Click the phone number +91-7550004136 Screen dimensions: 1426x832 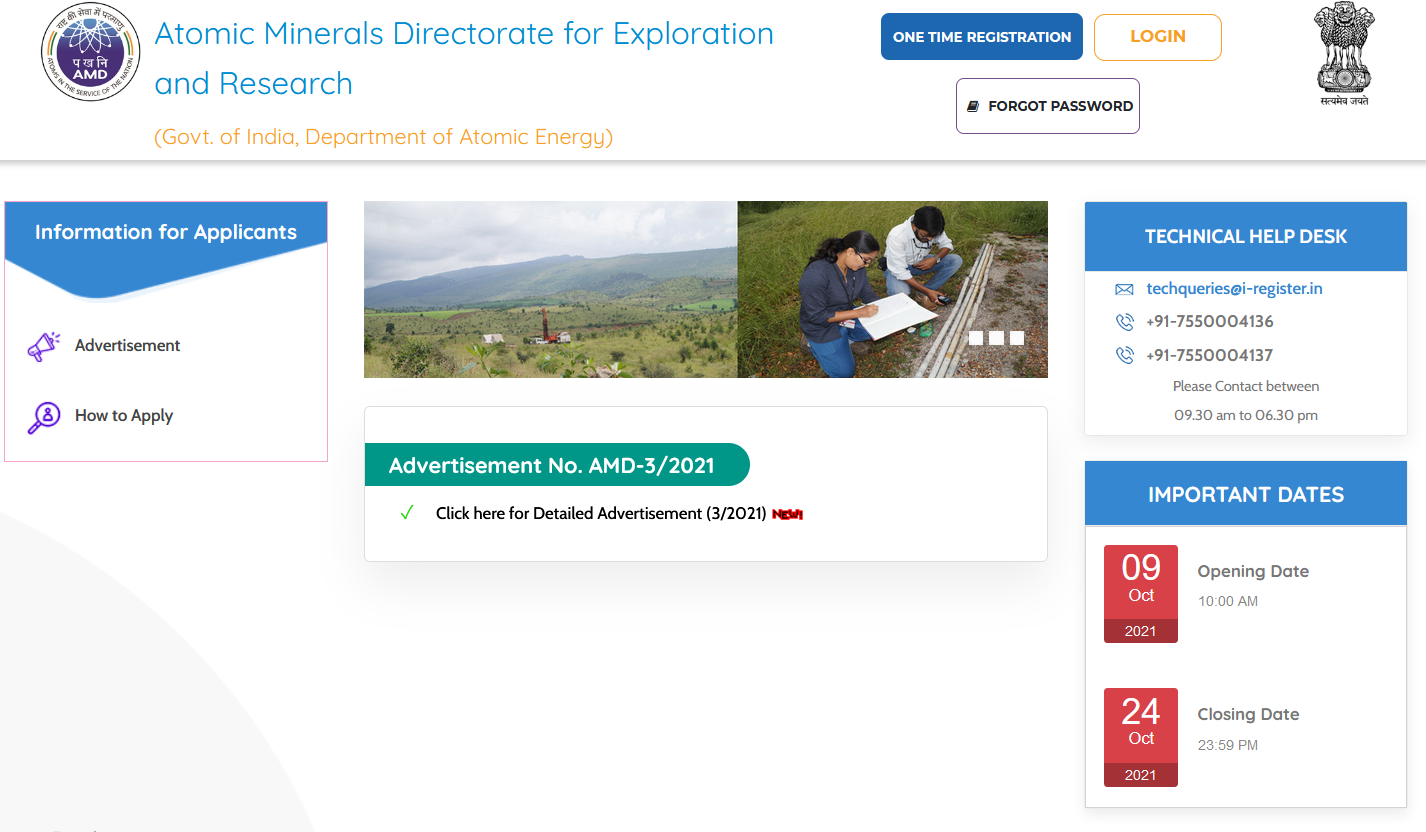[1210, 322]
